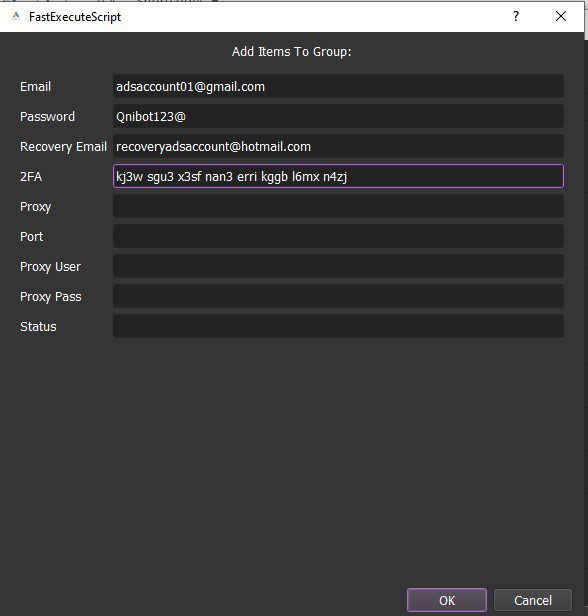
Task: Focus the empty Proxy input field
Action: (338, 206)
